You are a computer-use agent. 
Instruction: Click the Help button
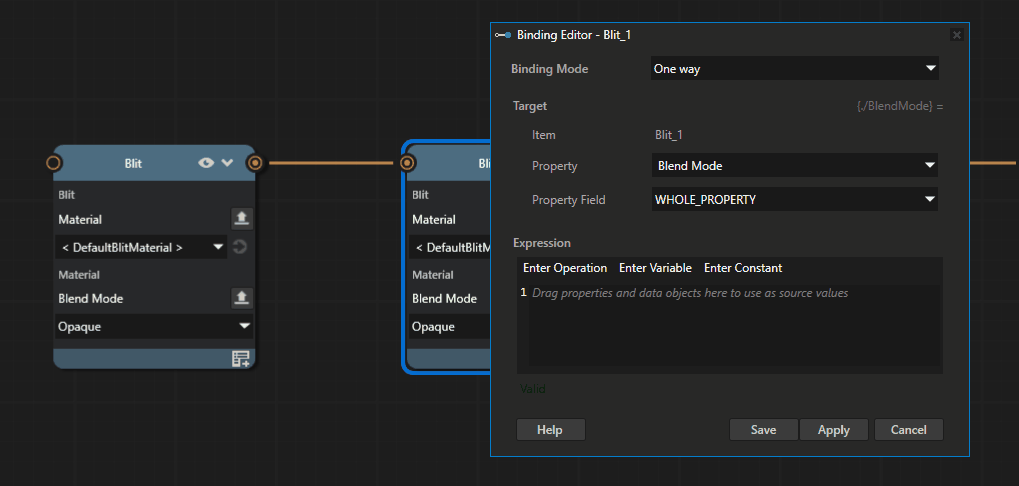tap(550, 429)
